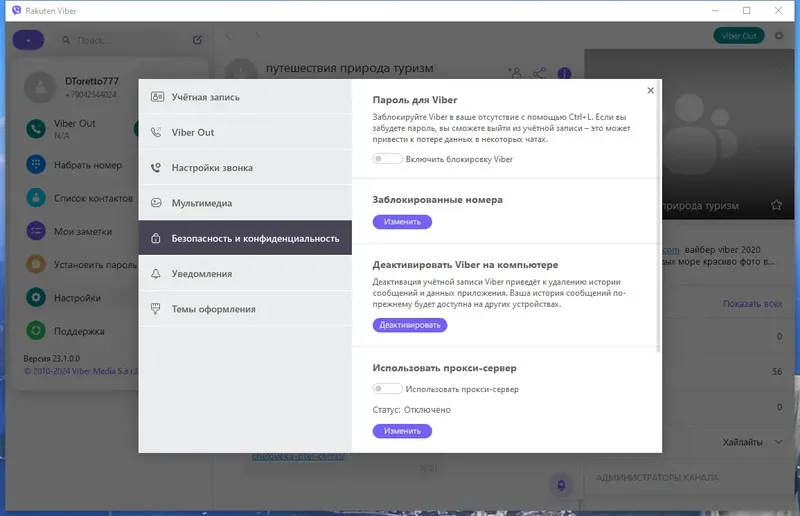Viewport: 800px width, 516px height.
Task: Click the back arrow in chat toolbar
Action: point(229,36)
